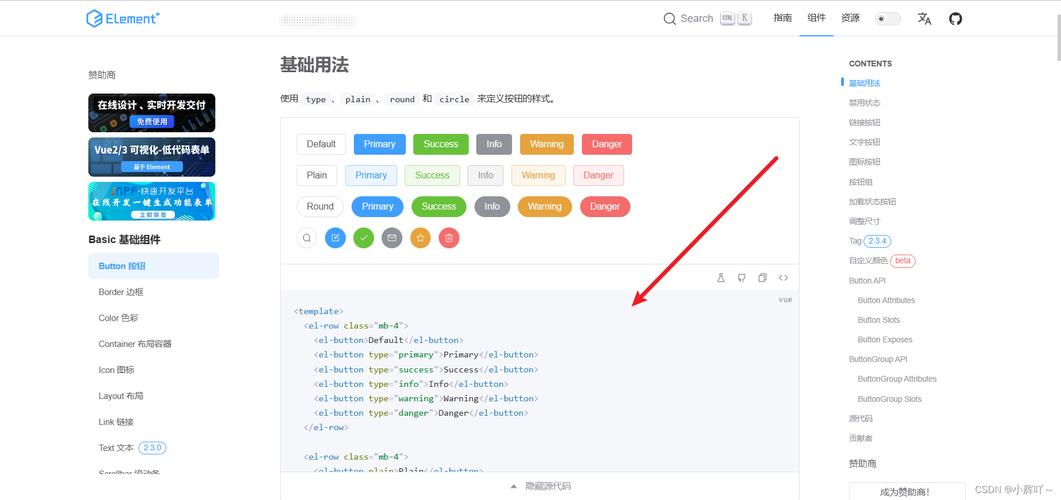Click the solid Primary button

coord(380,144)
